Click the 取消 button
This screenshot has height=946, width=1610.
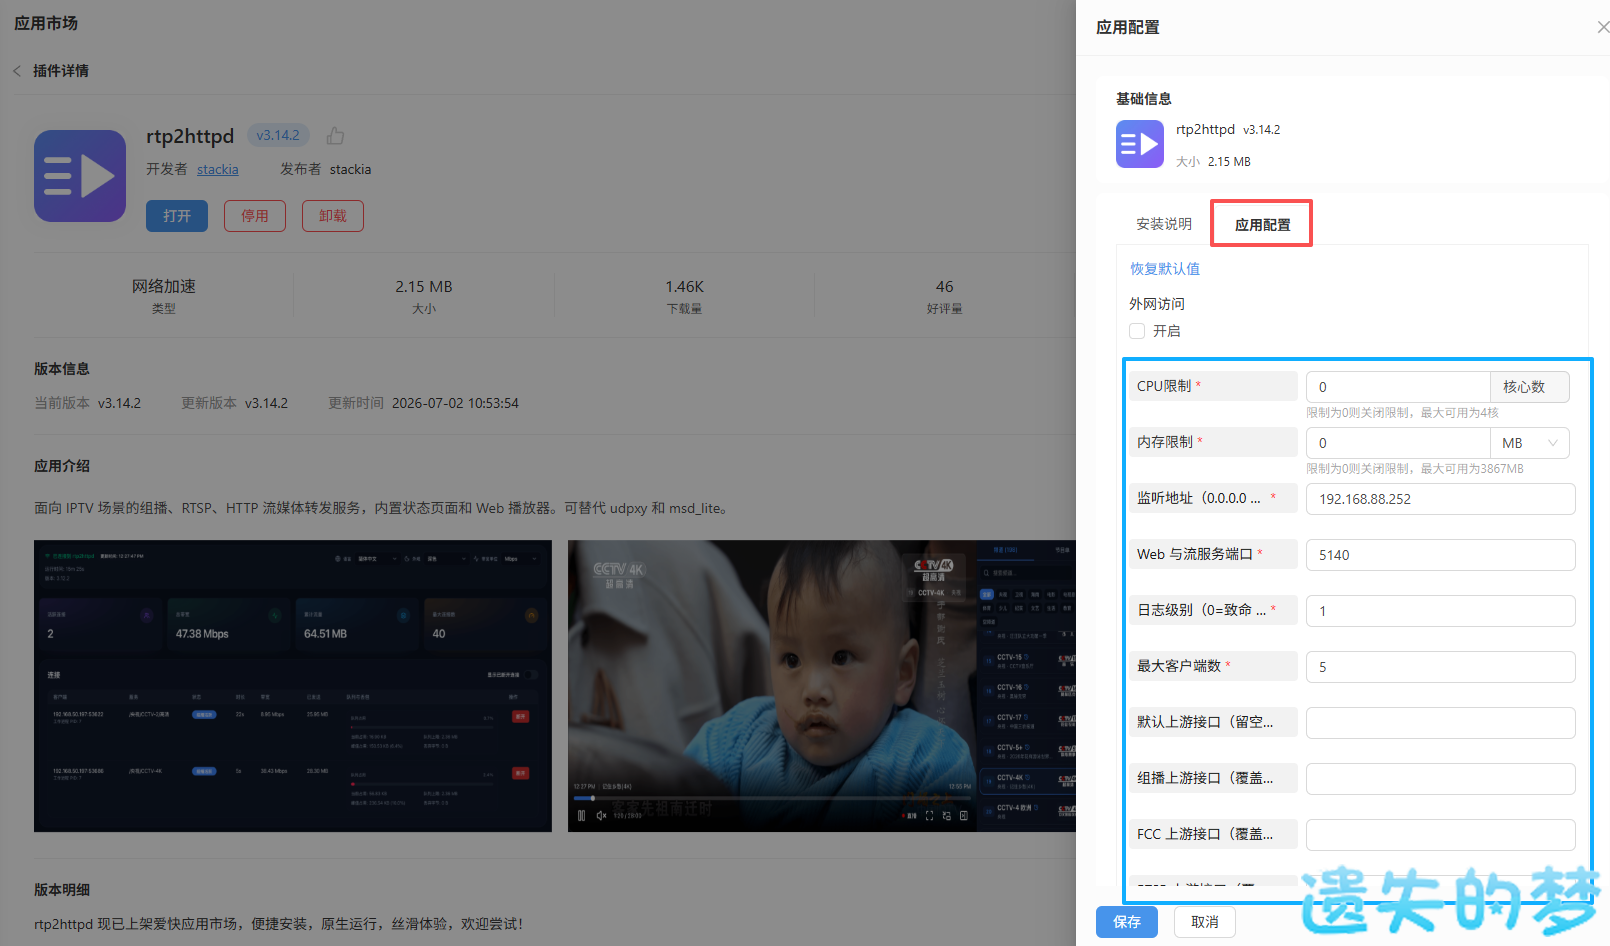[1205, 922]
